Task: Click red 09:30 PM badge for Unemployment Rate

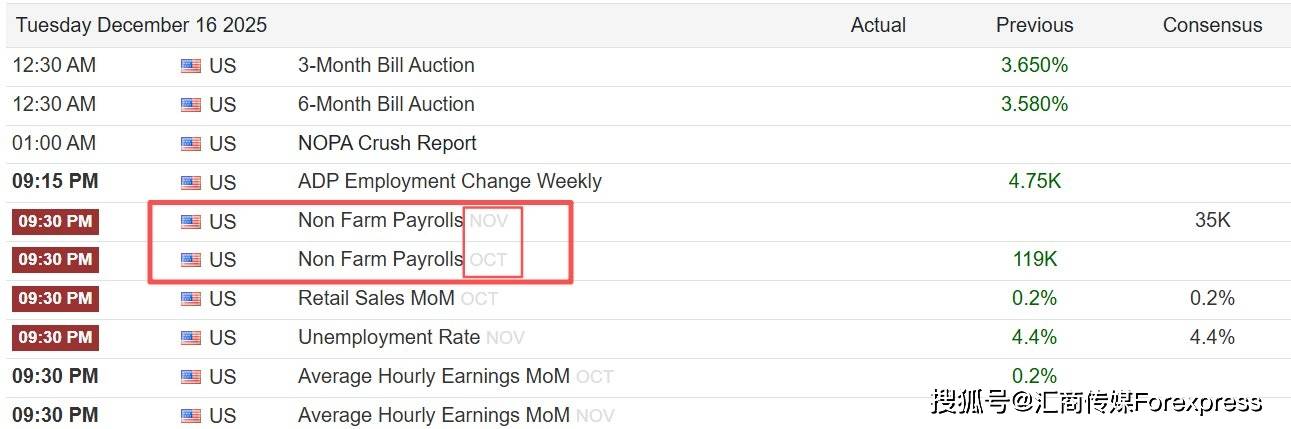Action: (55, 337)
